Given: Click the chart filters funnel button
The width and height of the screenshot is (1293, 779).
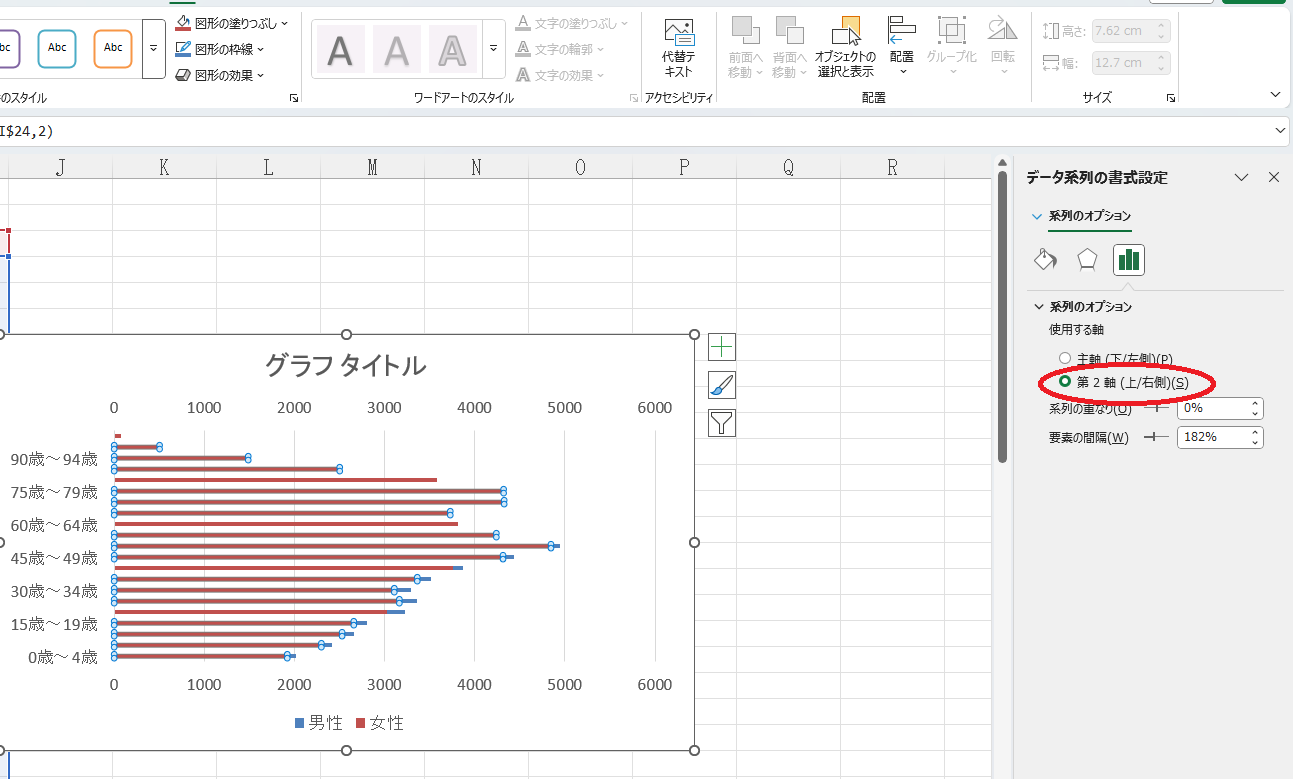Looking at the screenshot, I should point(721,423).
